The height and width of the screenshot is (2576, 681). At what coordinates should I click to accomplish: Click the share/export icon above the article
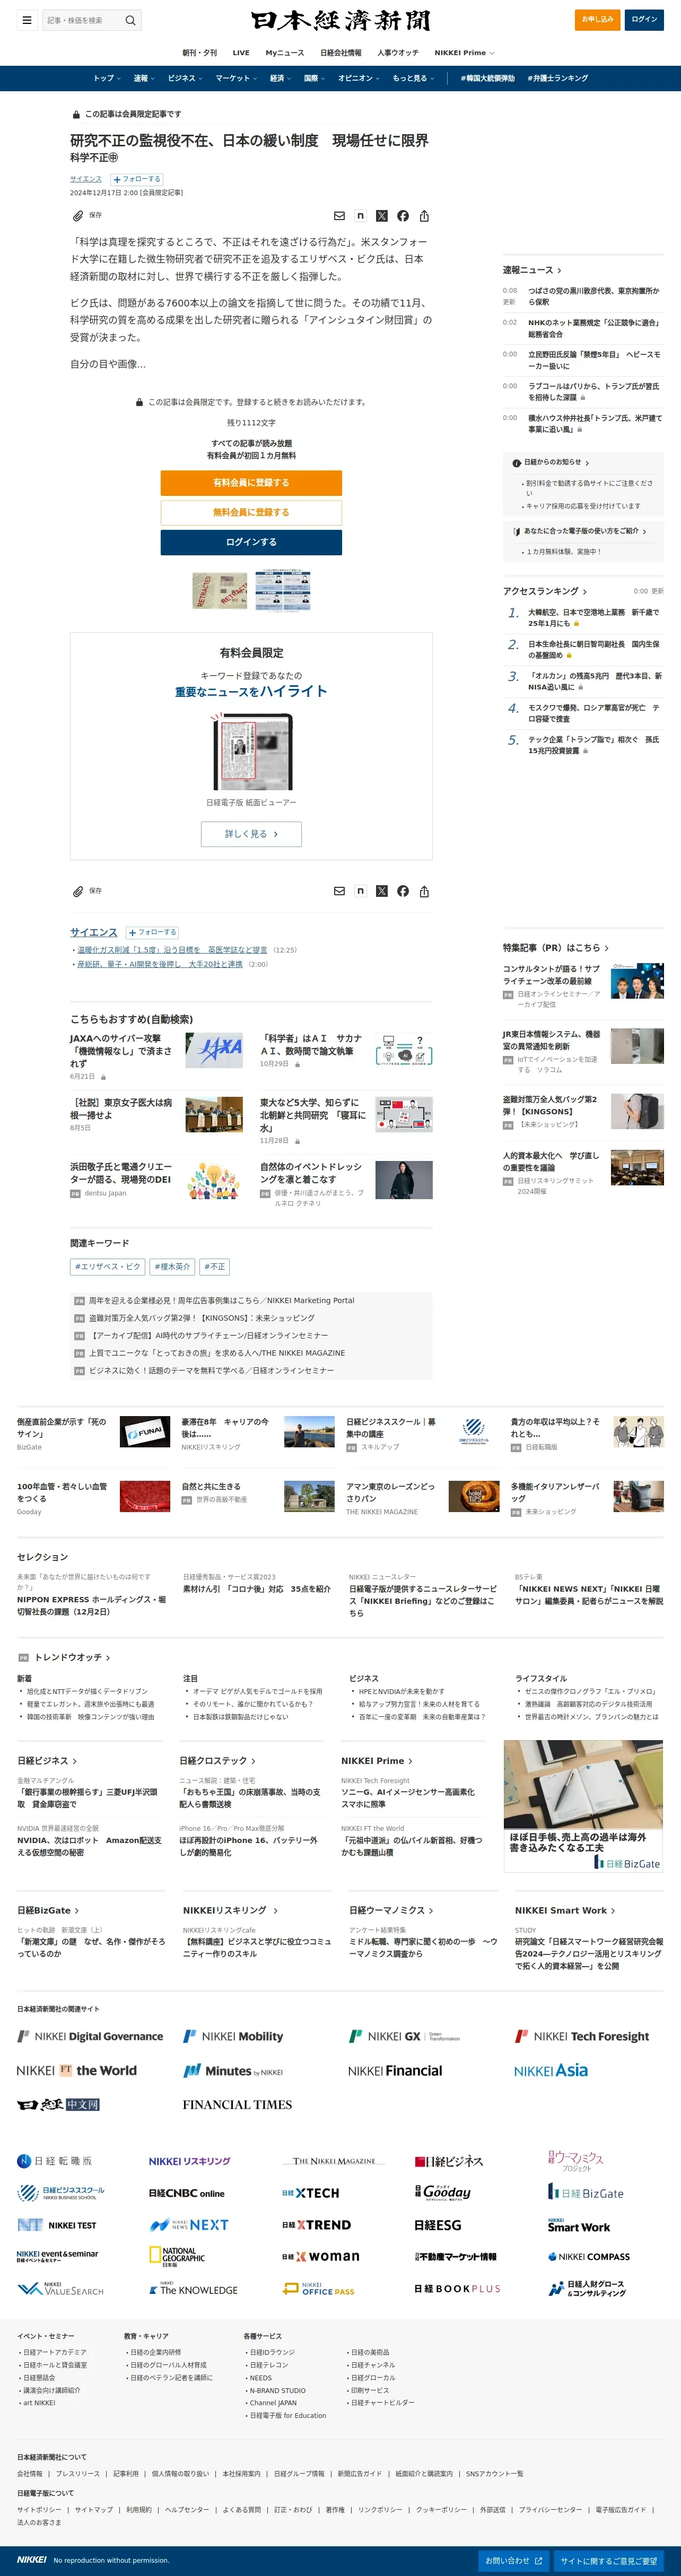click(424, 216)
